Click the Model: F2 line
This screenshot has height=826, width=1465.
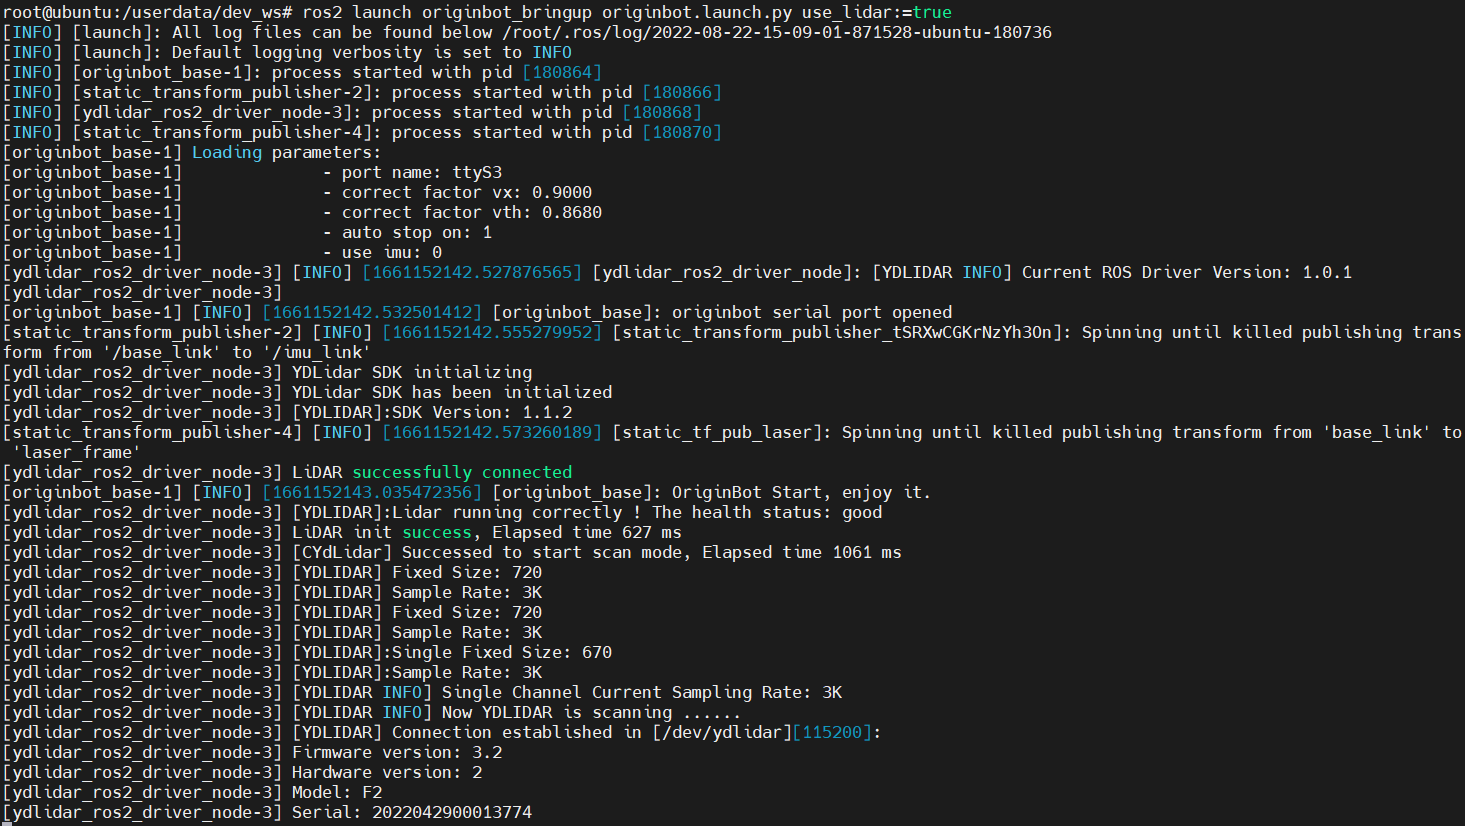(337, 792)
